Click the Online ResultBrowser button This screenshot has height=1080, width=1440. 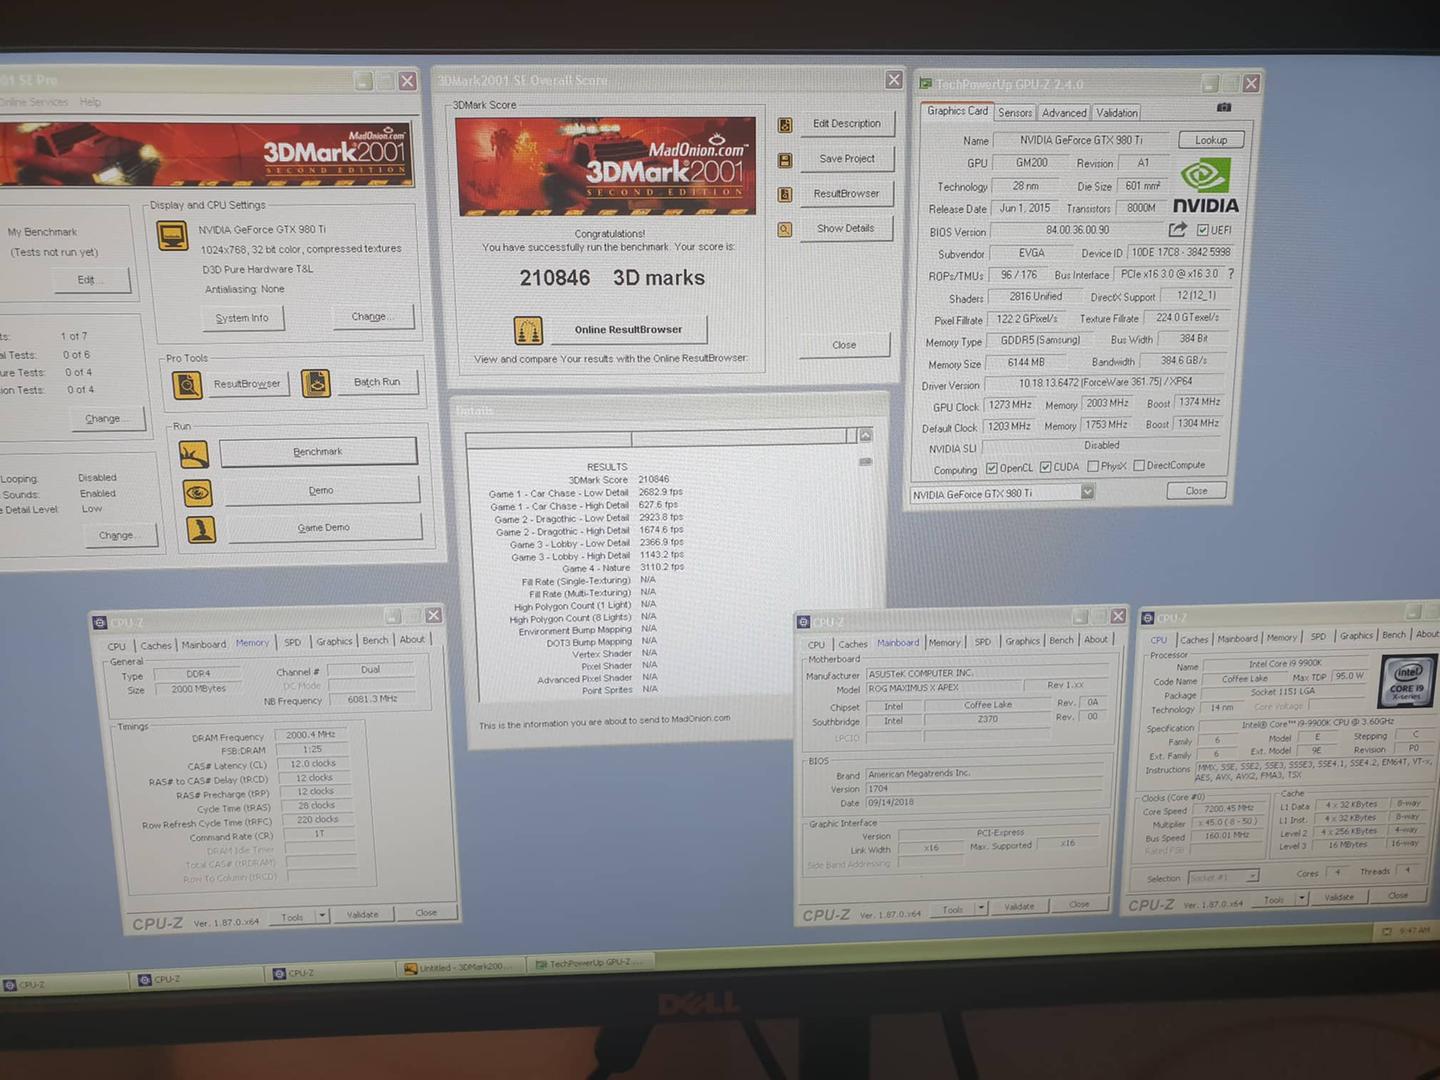[x=628, y=329]
